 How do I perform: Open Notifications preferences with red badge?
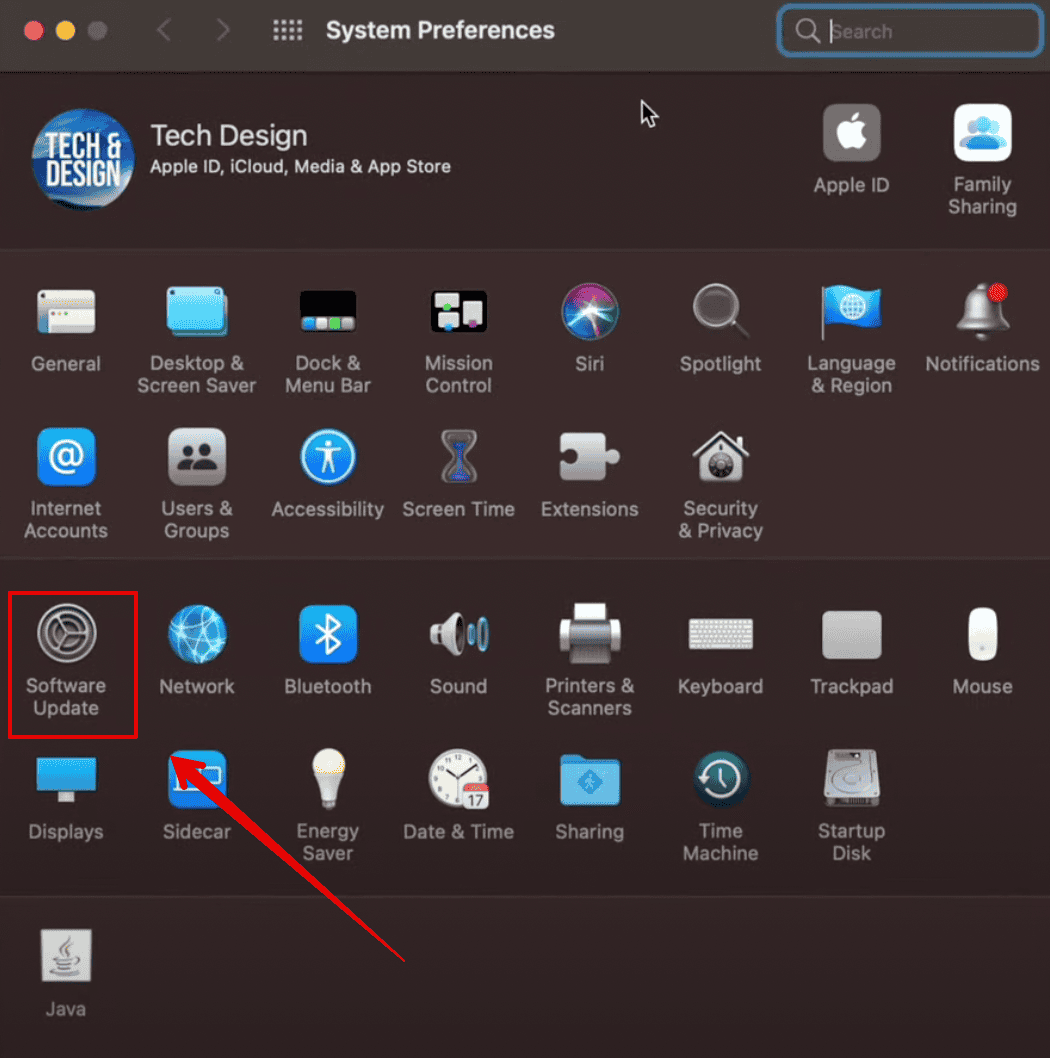[x=982, y=313]
